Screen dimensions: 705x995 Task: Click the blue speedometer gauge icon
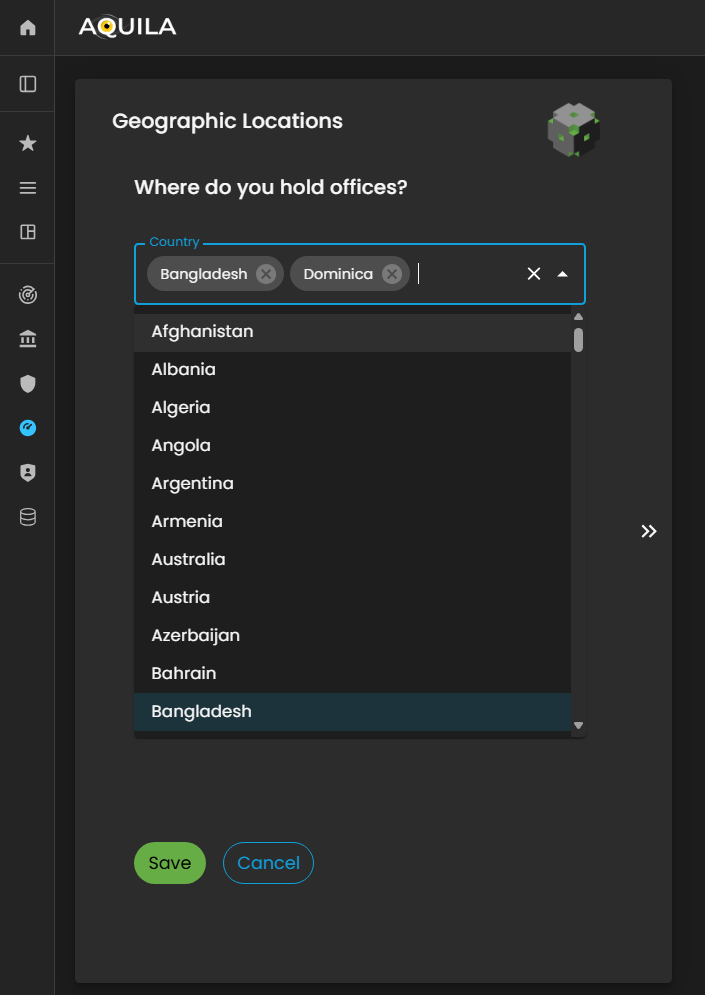click(x=28, y=428)
